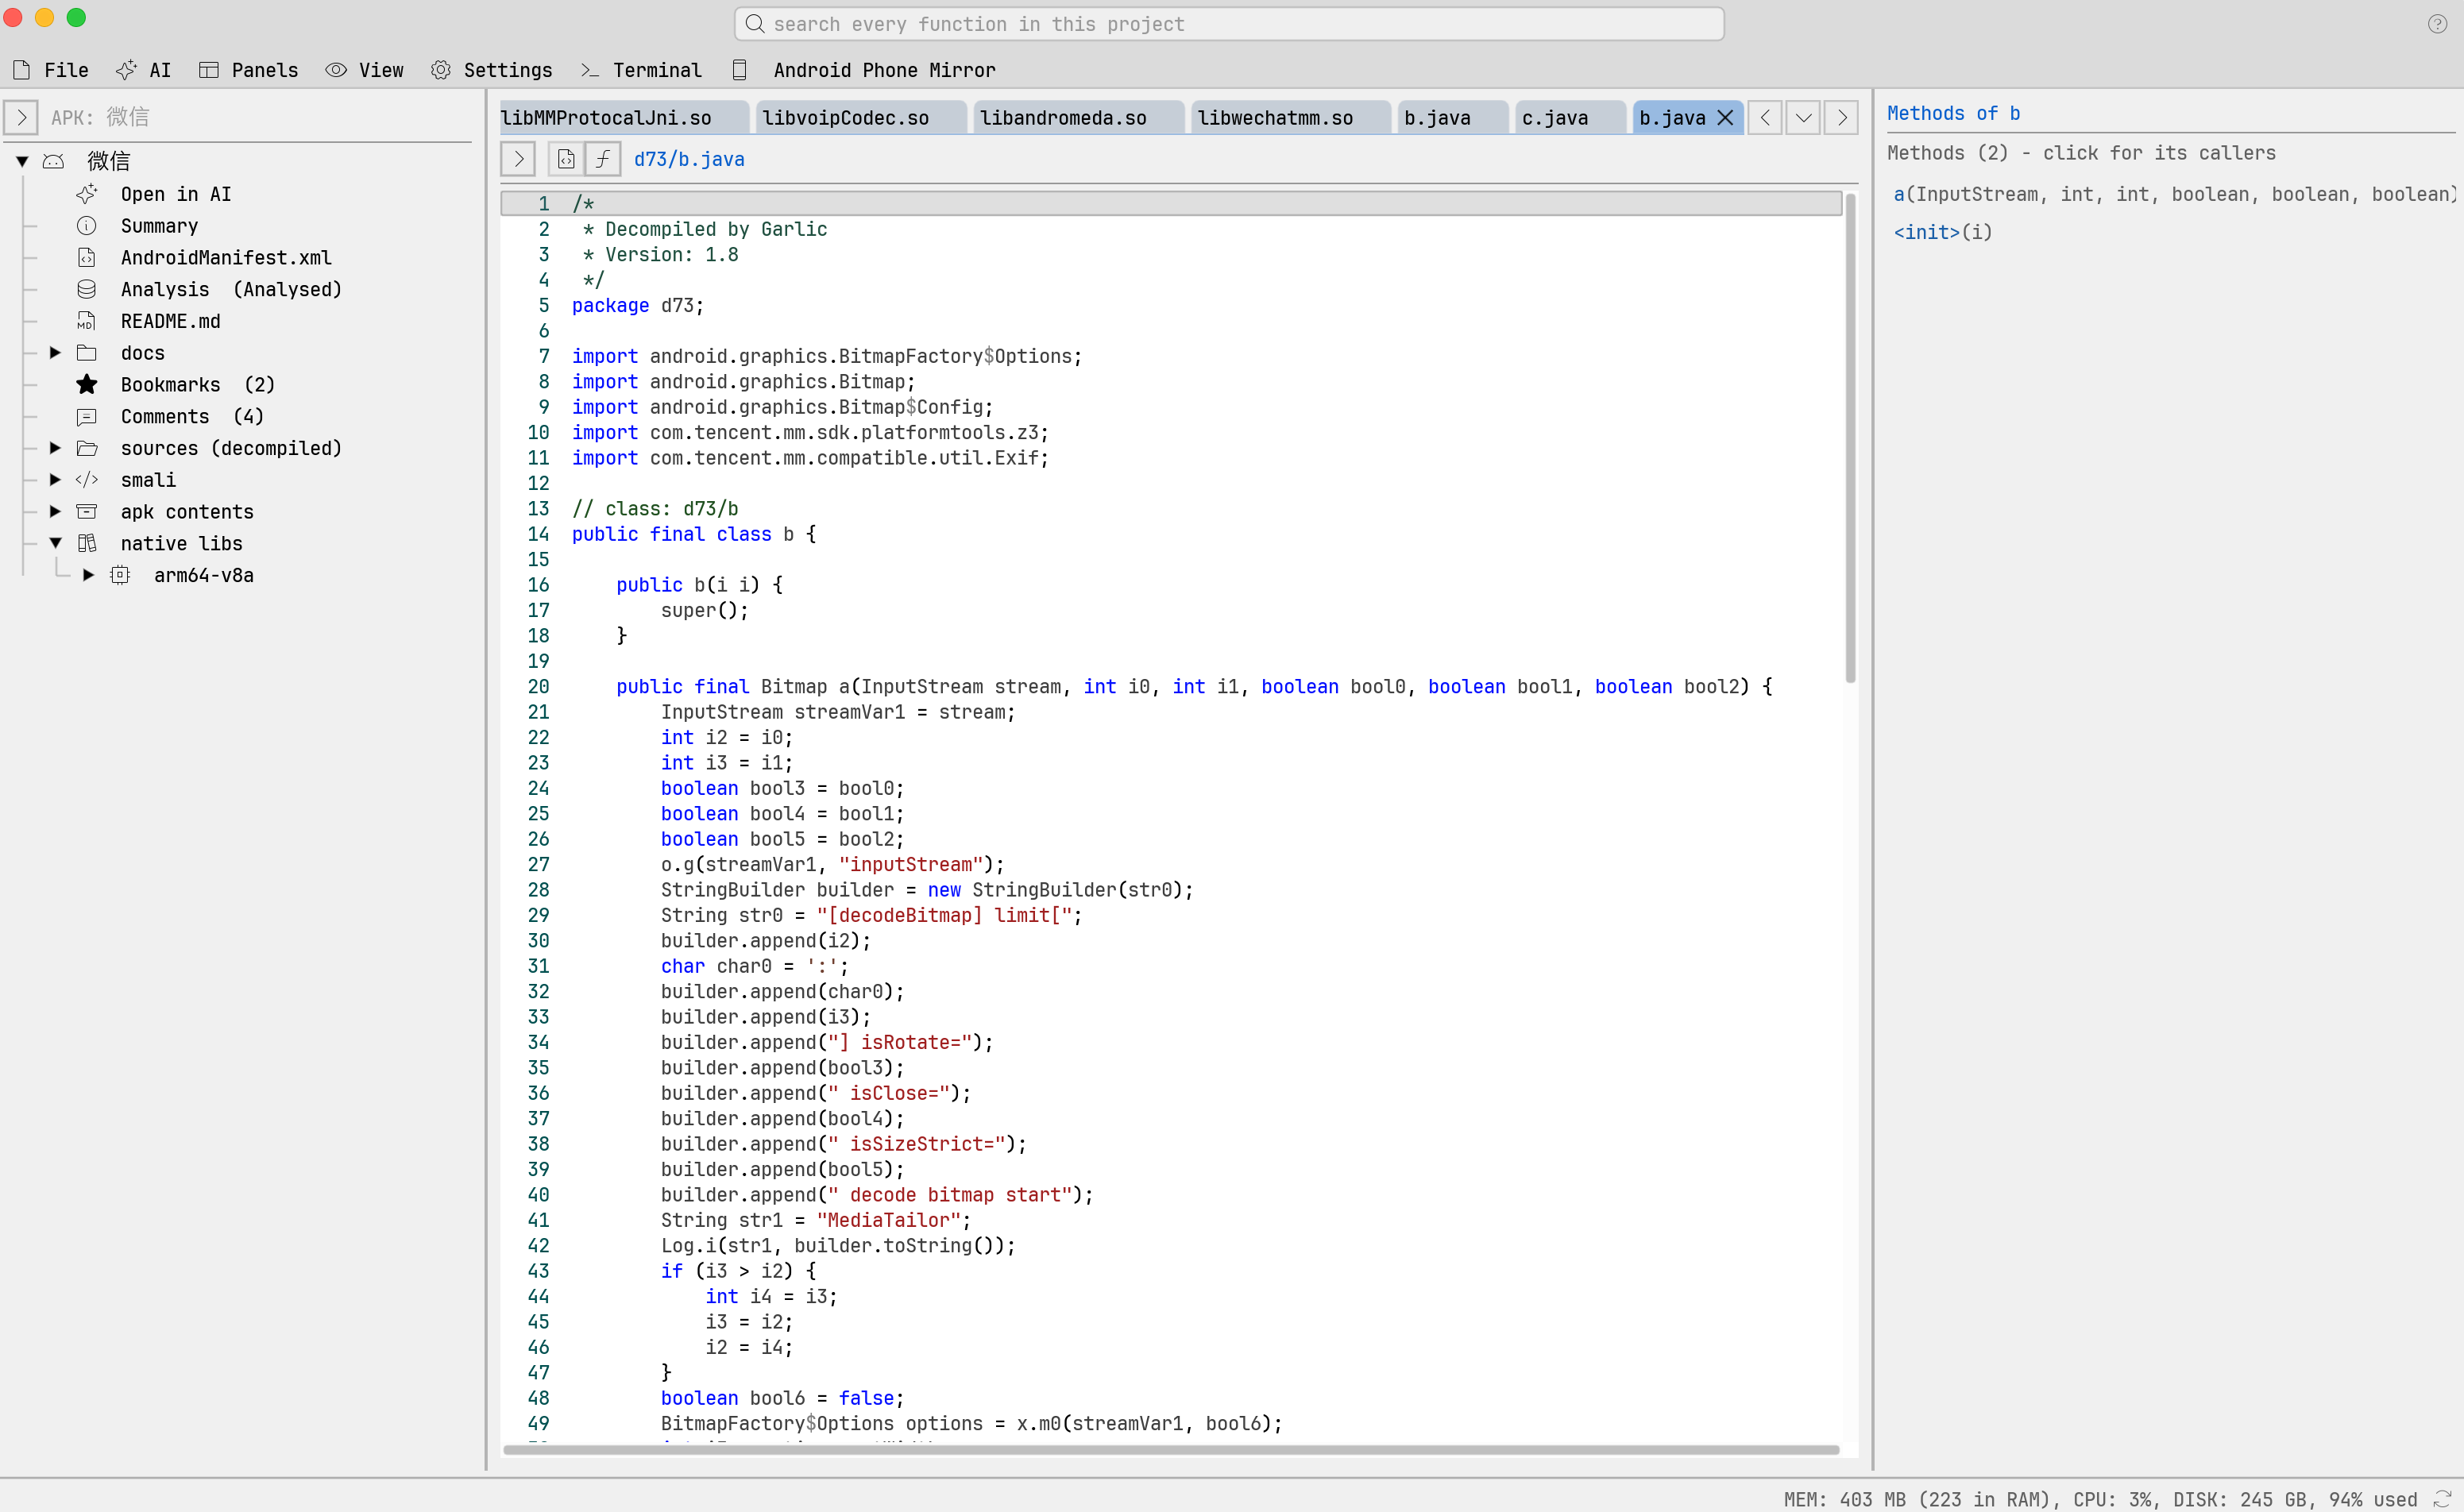
Task: Expand the arm64-v8a node
Action: [89, 575]
